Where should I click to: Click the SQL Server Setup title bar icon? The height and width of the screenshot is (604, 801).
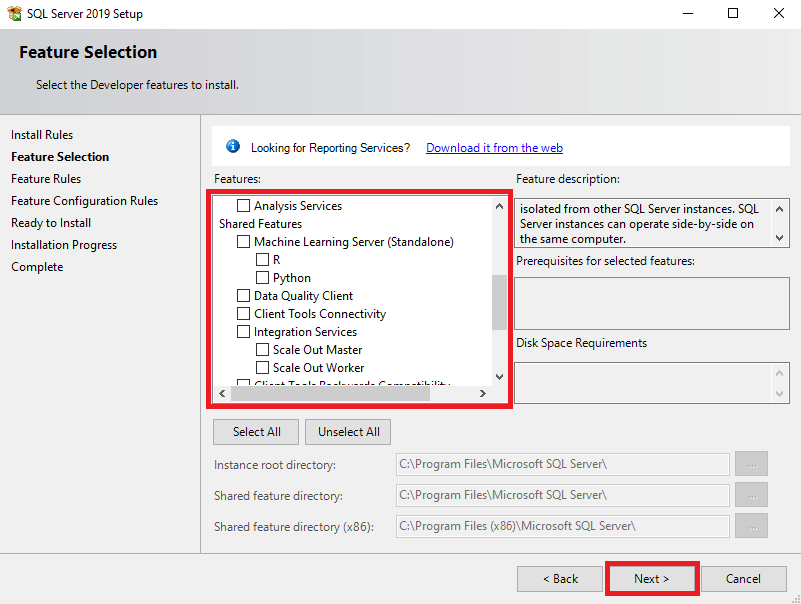pos(14,13)
